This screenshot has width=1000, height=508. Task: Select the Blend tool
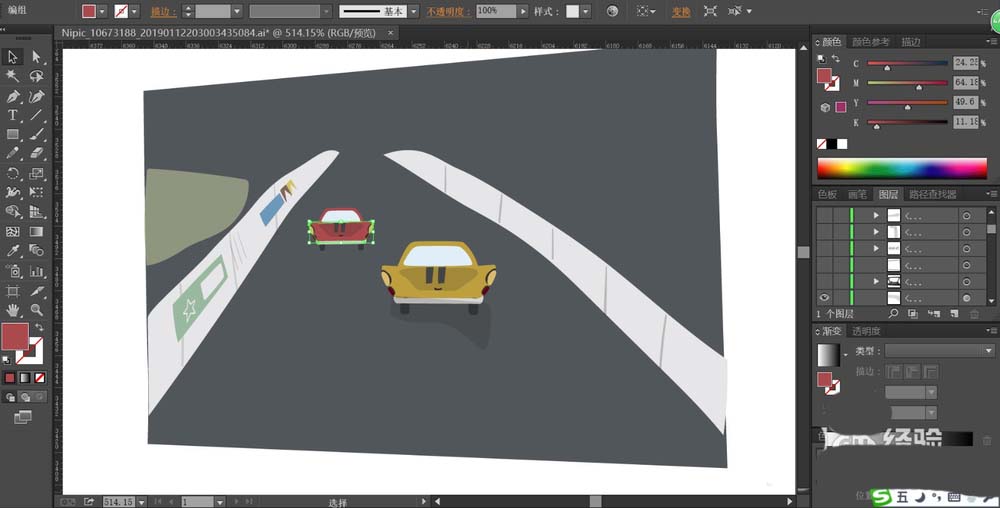click(x=36, y=251)
